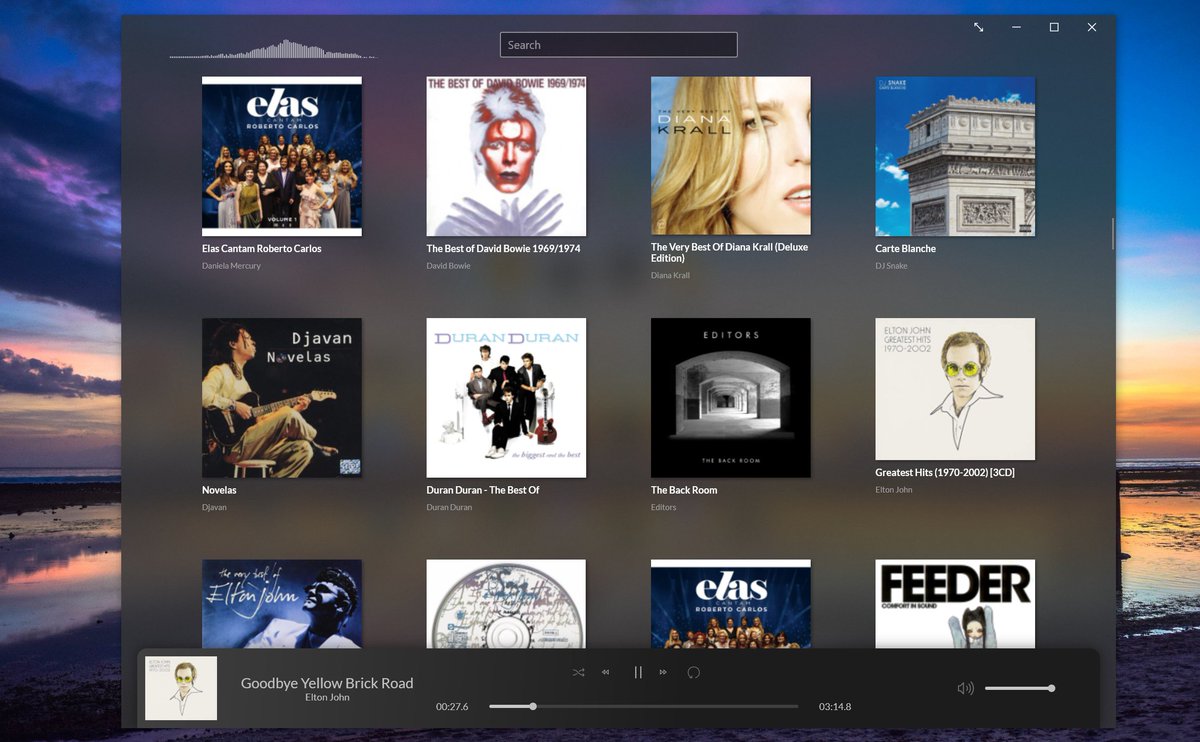Open the Diana Krall album cover
The width and height of the screenshot is (1200, 742).
click(x=731, y=156)
